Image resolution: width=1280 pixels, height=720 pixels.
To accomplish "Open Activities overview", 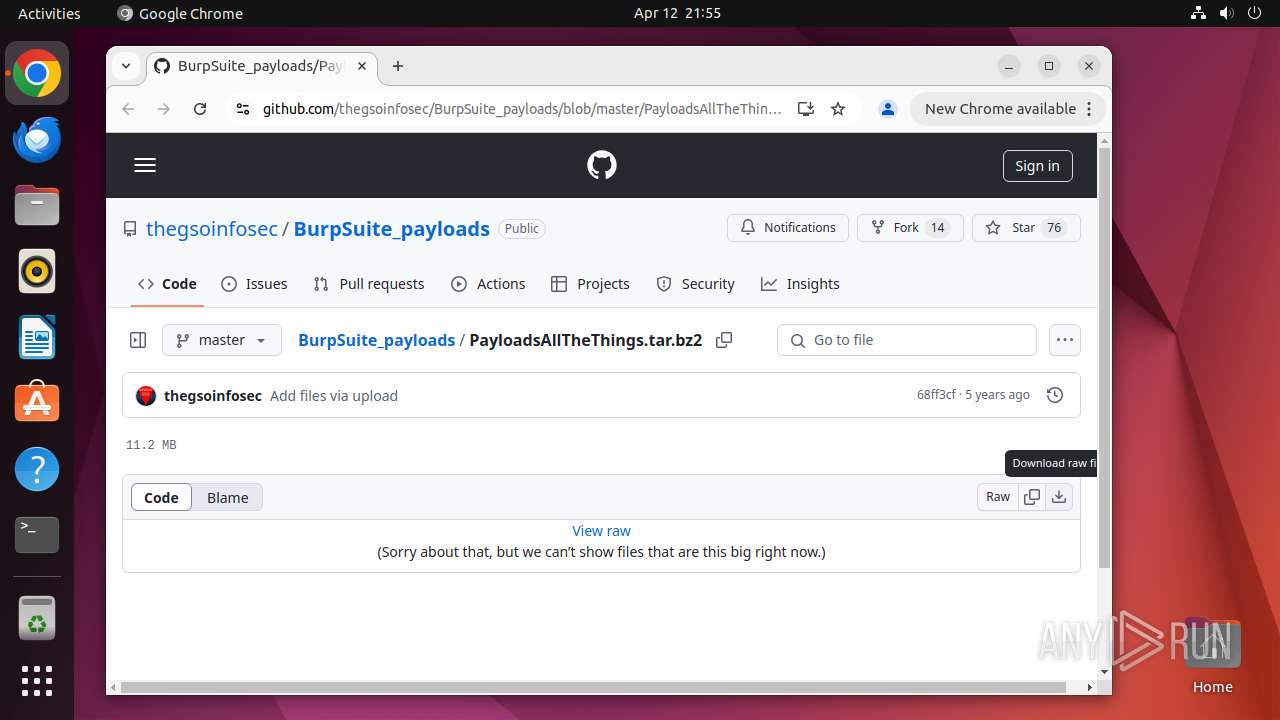I will coord(49,13).
